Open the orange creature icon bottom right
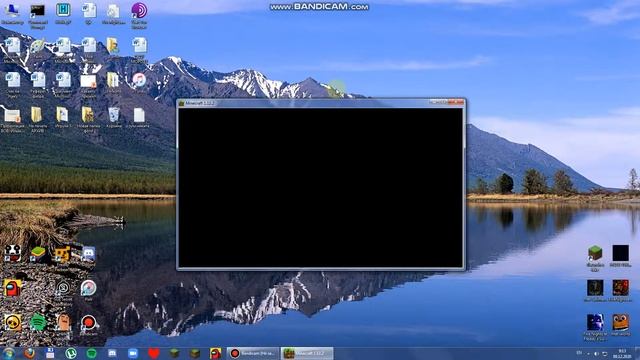The image size is (640, 360). tap(620, 322)
